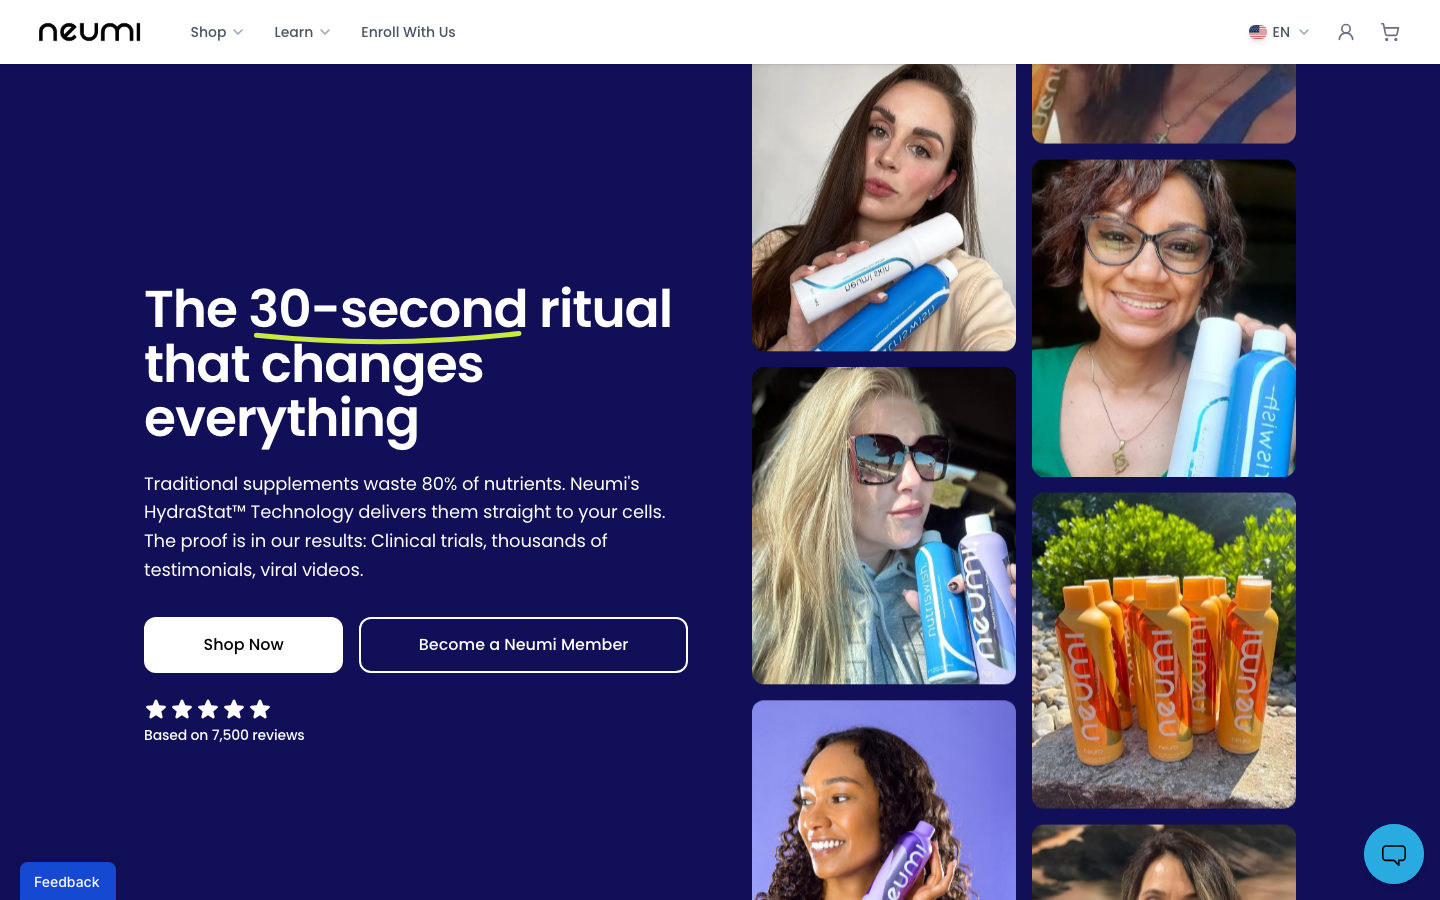Expand the Learn dropdown chevron
This screenshot has width=1440, height=900.
(325, 32)
